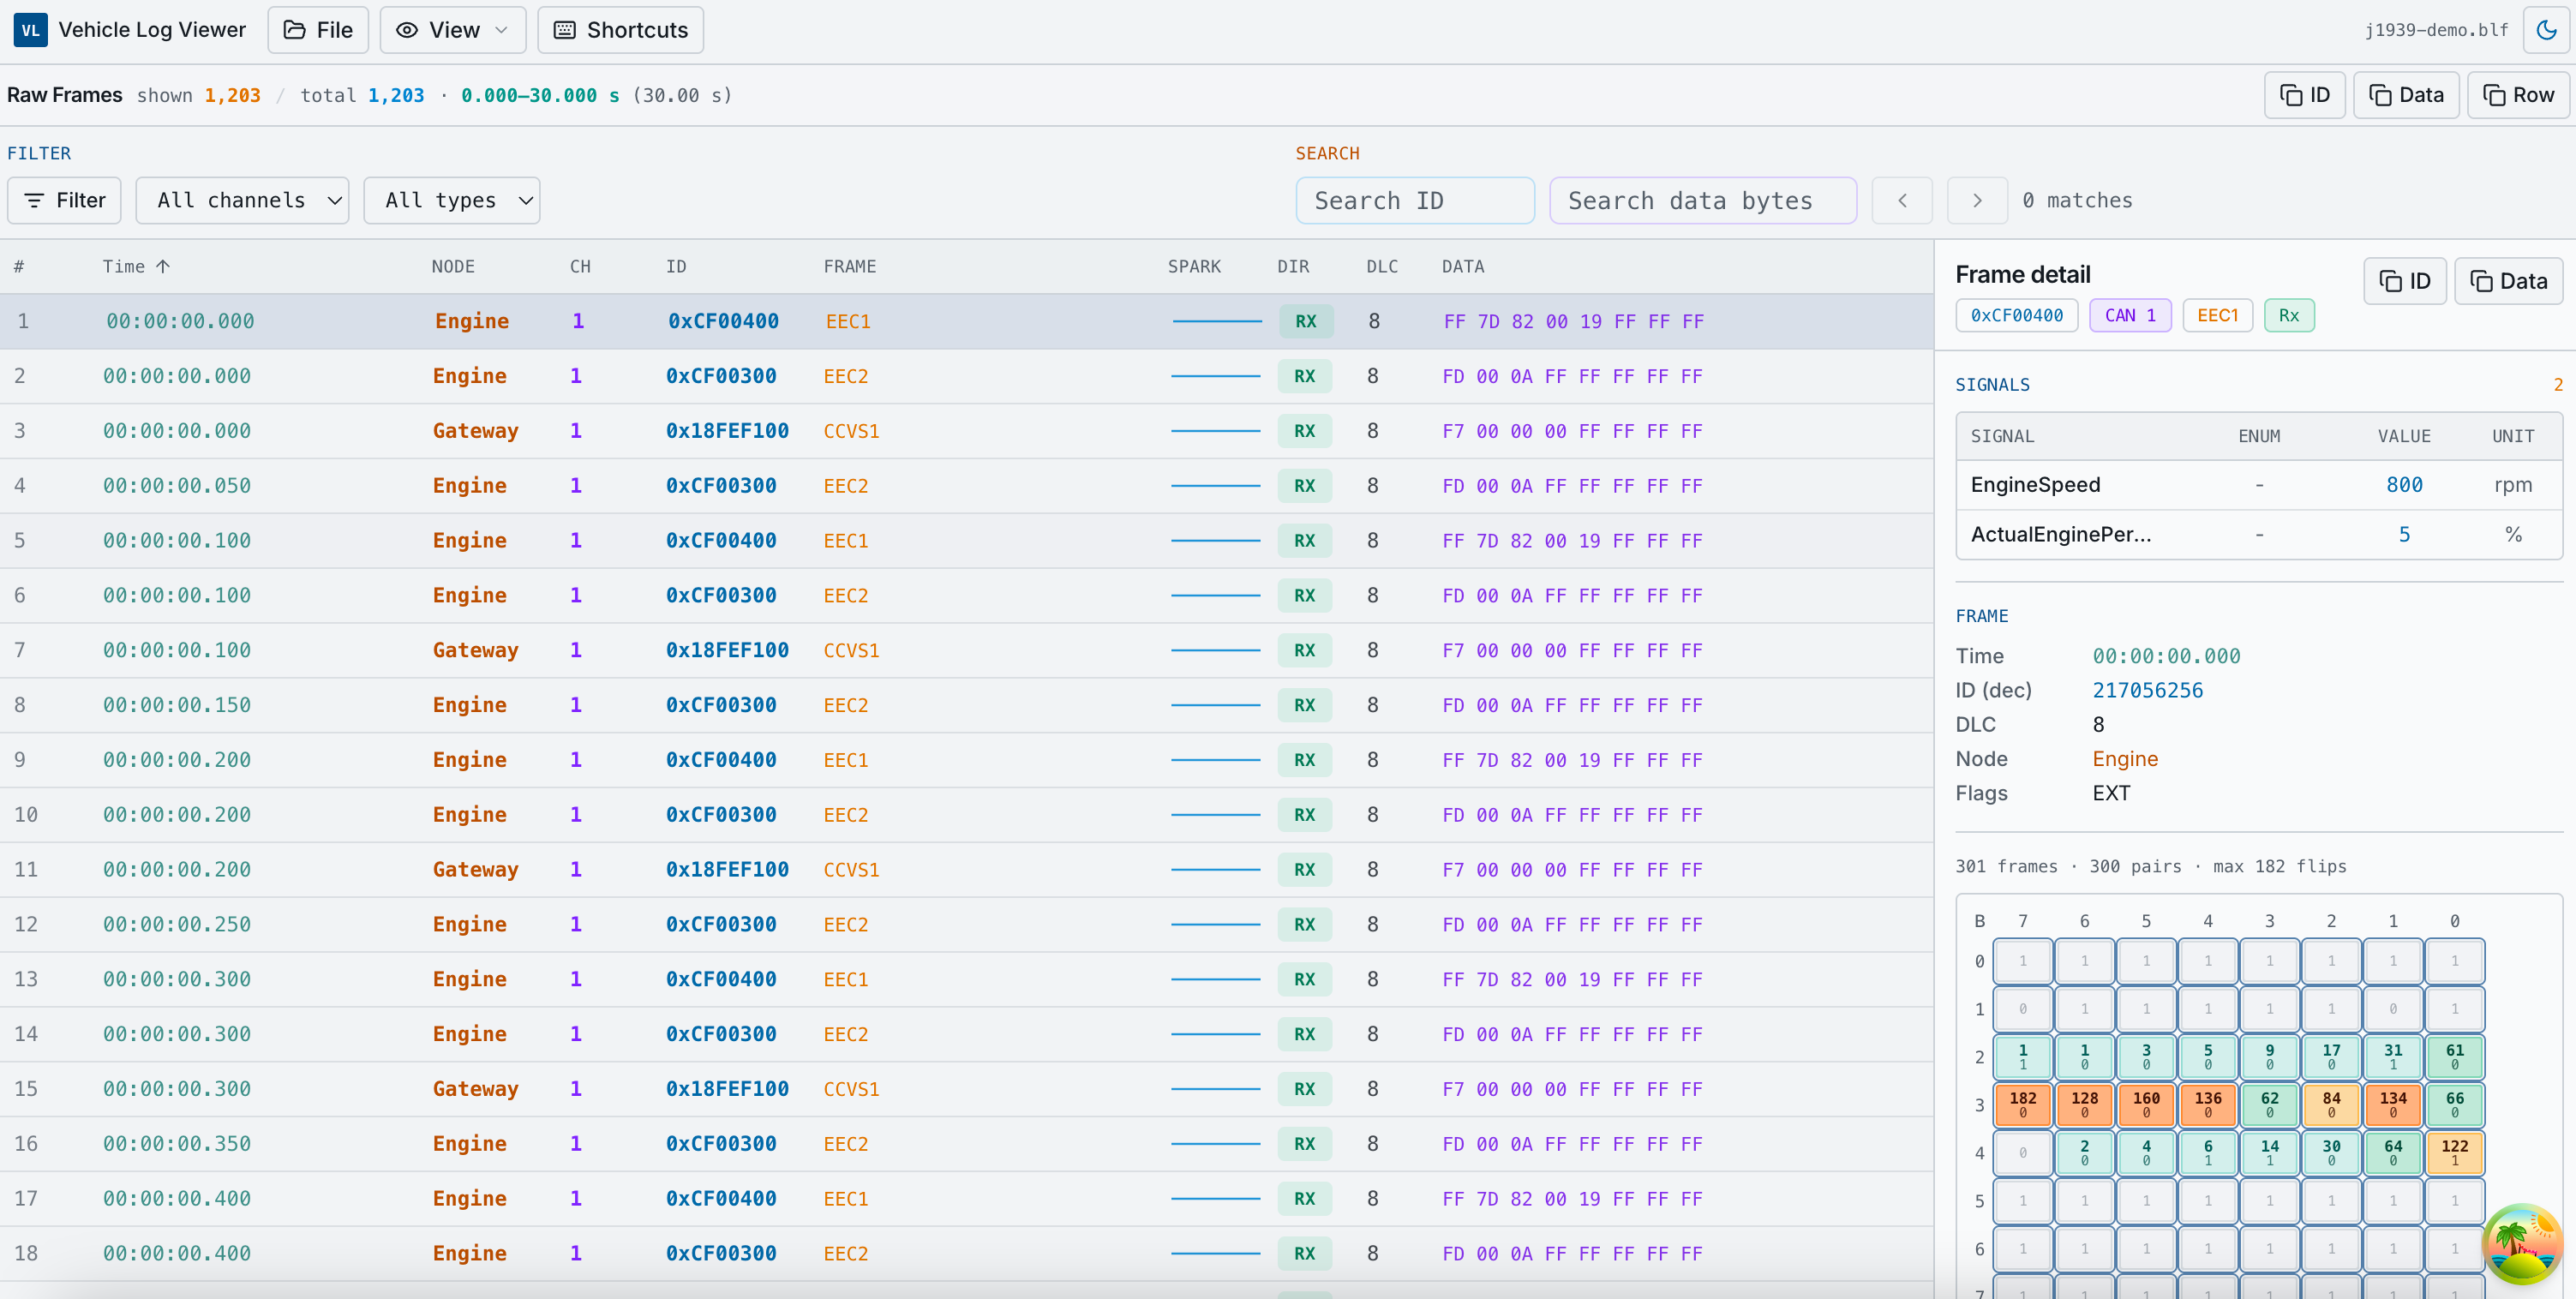Viewport: 2576px width, 1299px height.
Task: Open the View dropdown menu
Action: point(453,30)
